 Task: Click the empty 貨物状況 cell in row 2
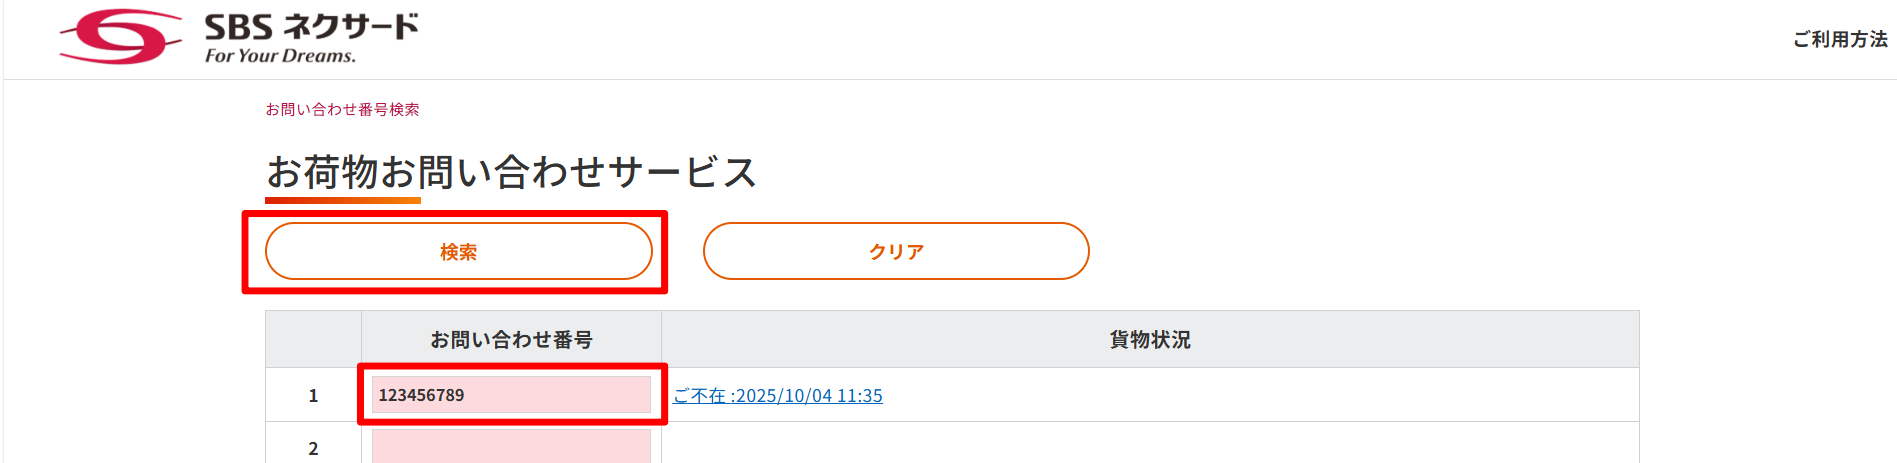1150,445
